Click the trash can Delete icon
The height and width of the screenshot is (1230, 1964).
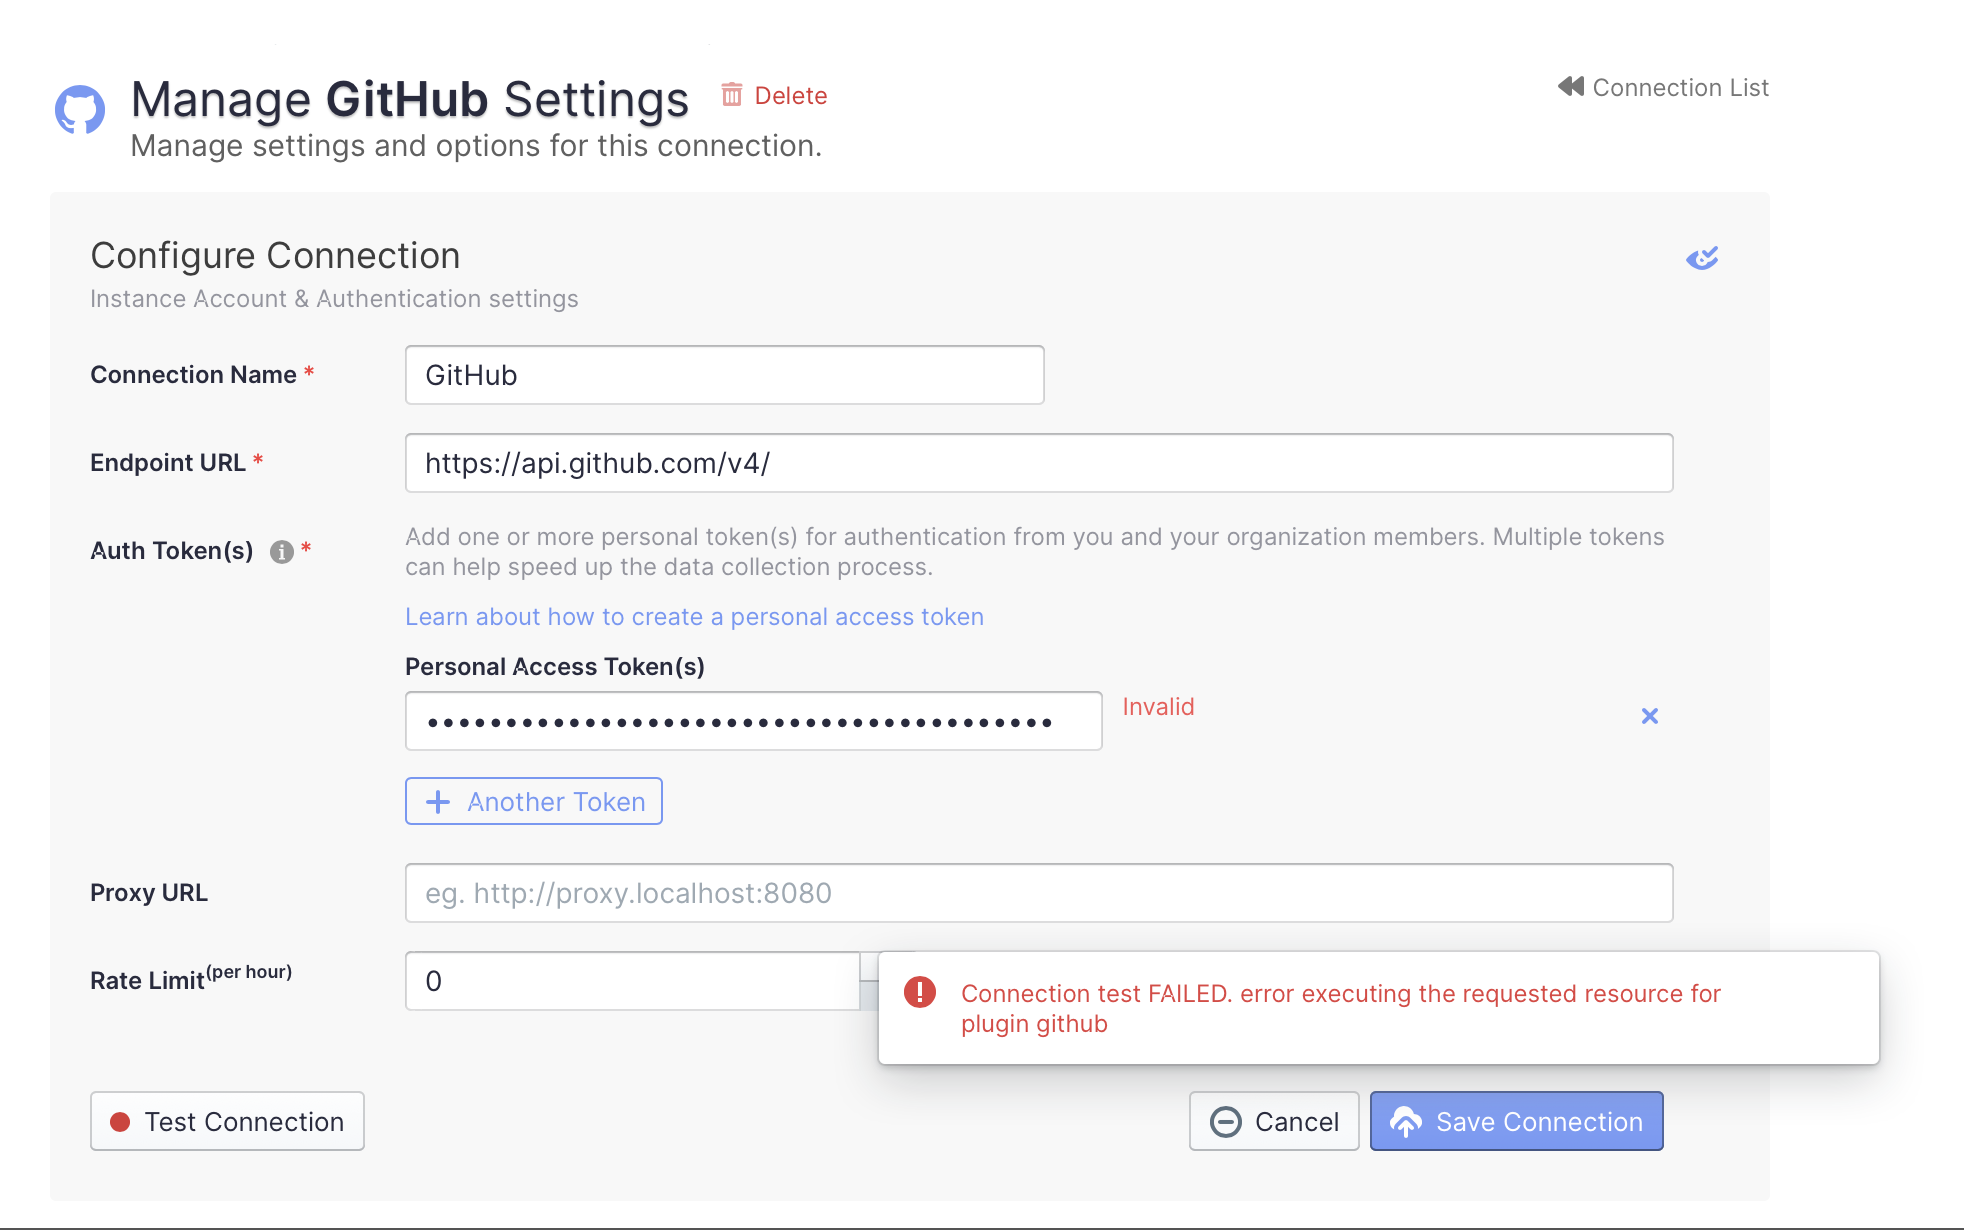732,95
